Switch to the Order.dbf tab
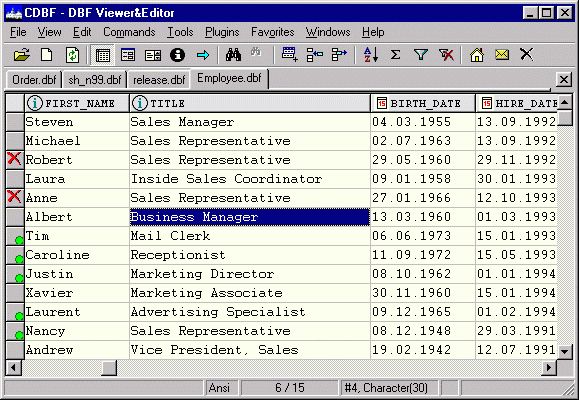579x400 pixels. point(34,79)
